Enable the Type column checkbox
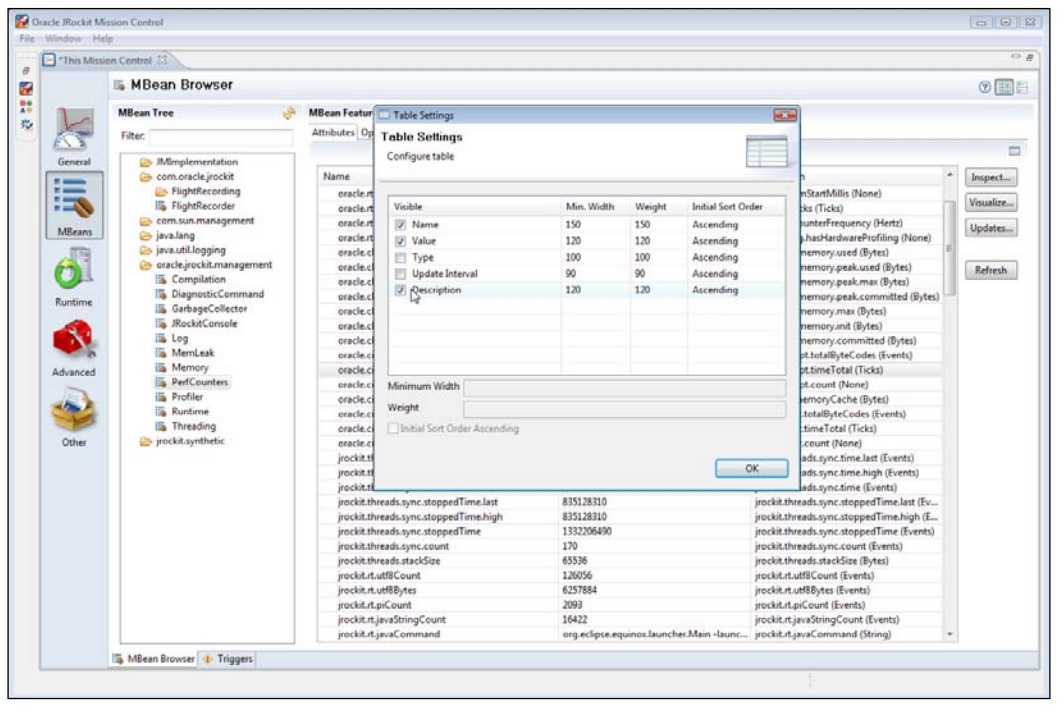Image resolution: width=1061 pixels, height=708 pixels. 400,257
